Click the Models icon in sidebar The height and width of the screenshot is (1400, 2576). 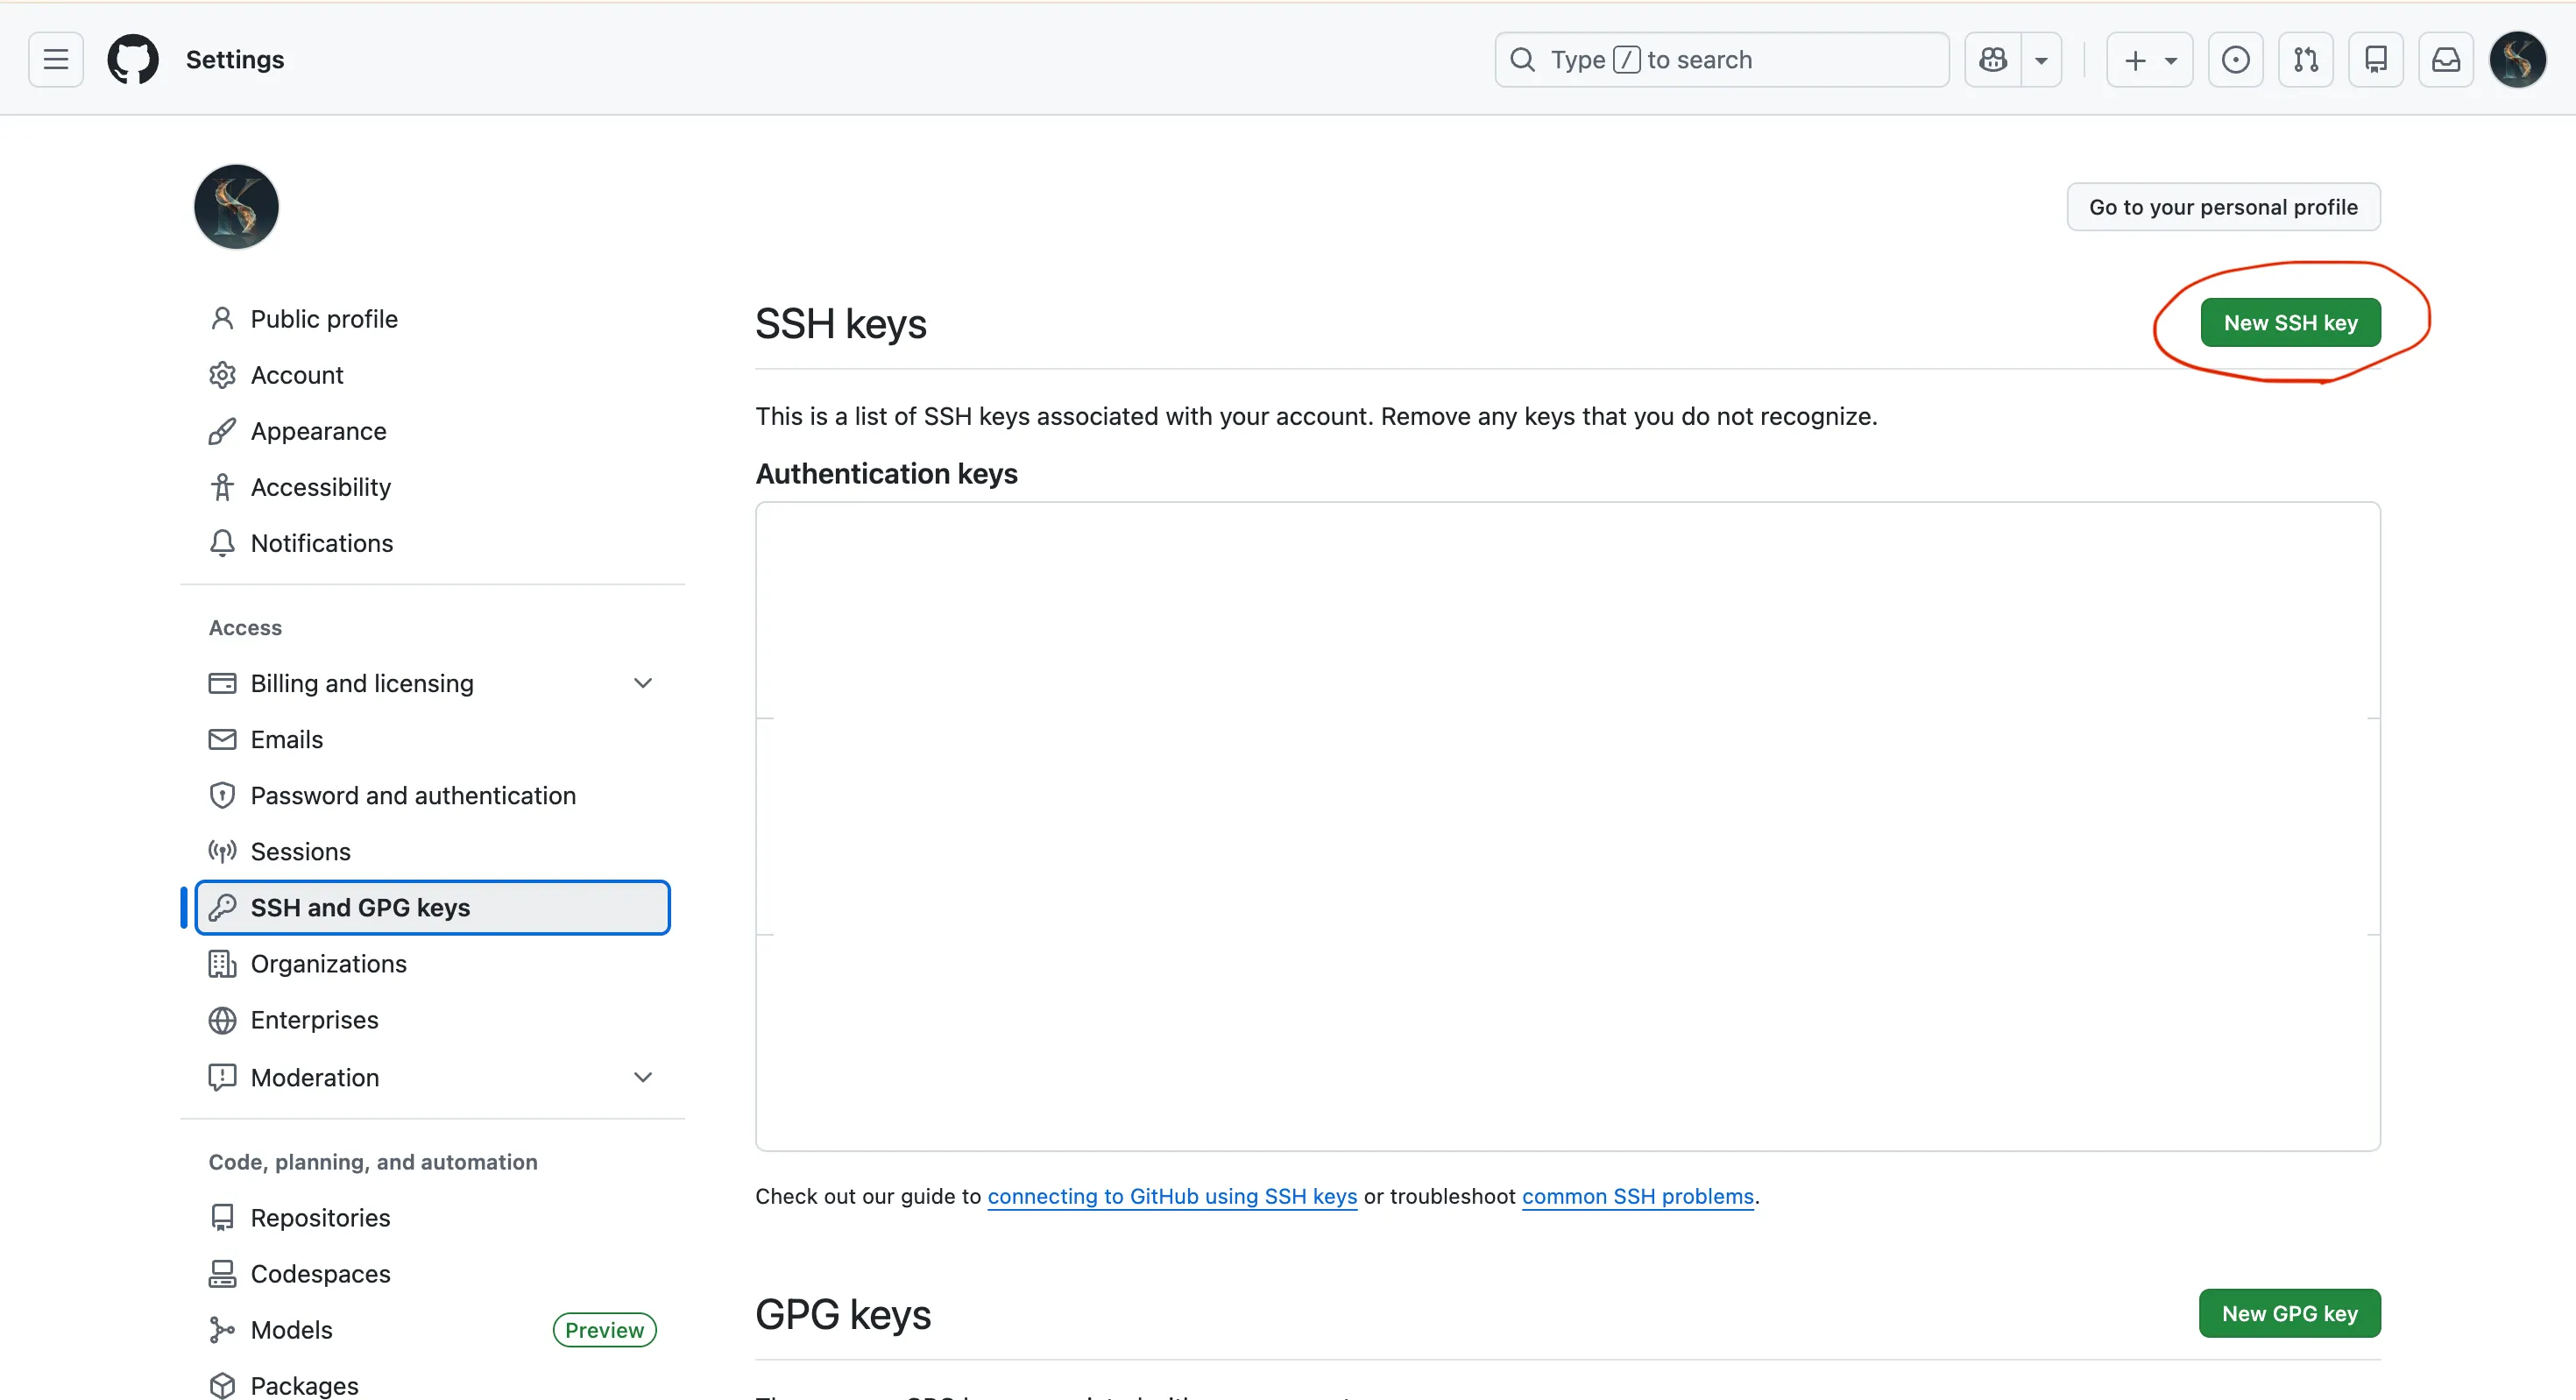[x=222, y=1330]
